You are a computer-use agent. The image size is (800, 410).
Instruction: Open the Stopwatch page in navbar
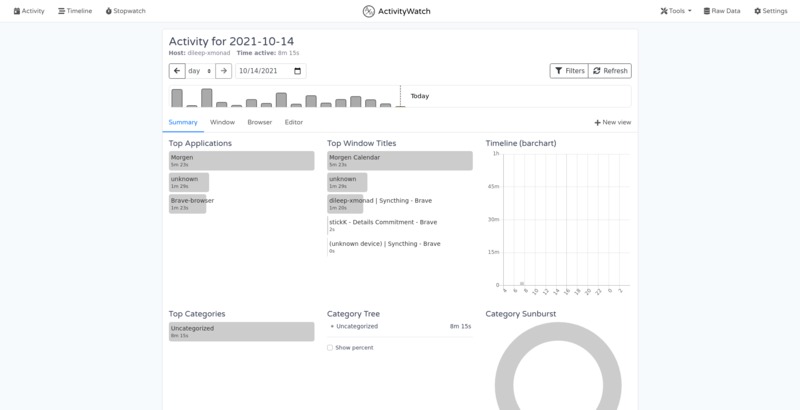126,11
